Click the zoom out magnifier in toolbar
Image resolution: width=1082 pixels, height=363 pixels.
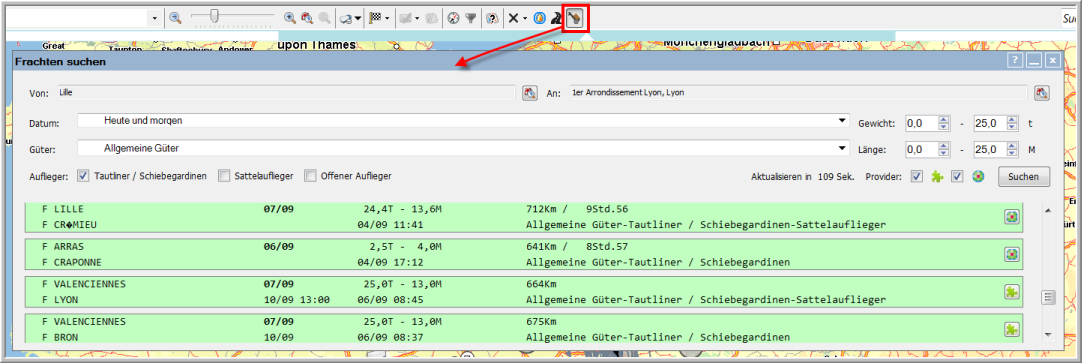click(175, 19)
